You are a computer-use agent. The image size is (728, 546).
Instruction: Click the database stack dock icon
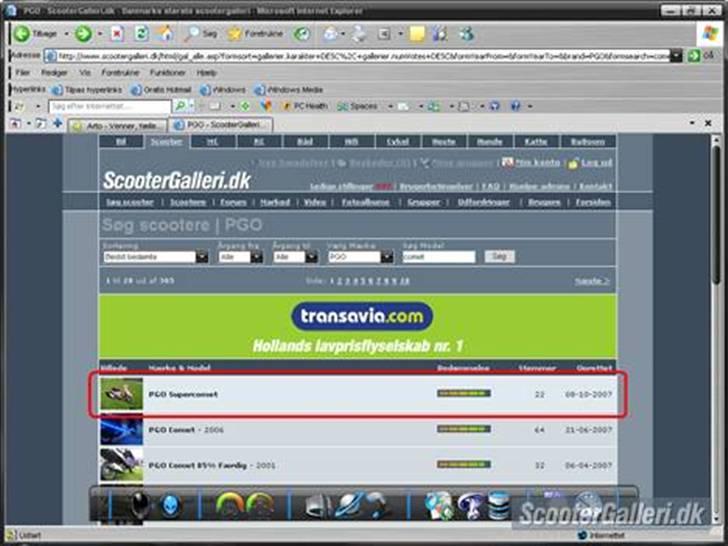[x=498, y=506]
